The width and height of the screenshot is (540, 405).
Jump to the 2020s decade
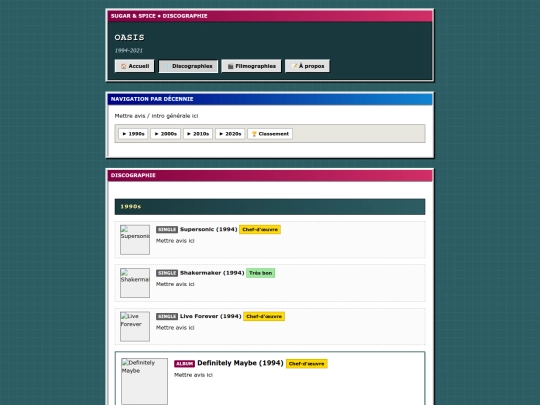click(x=230, y=134)
